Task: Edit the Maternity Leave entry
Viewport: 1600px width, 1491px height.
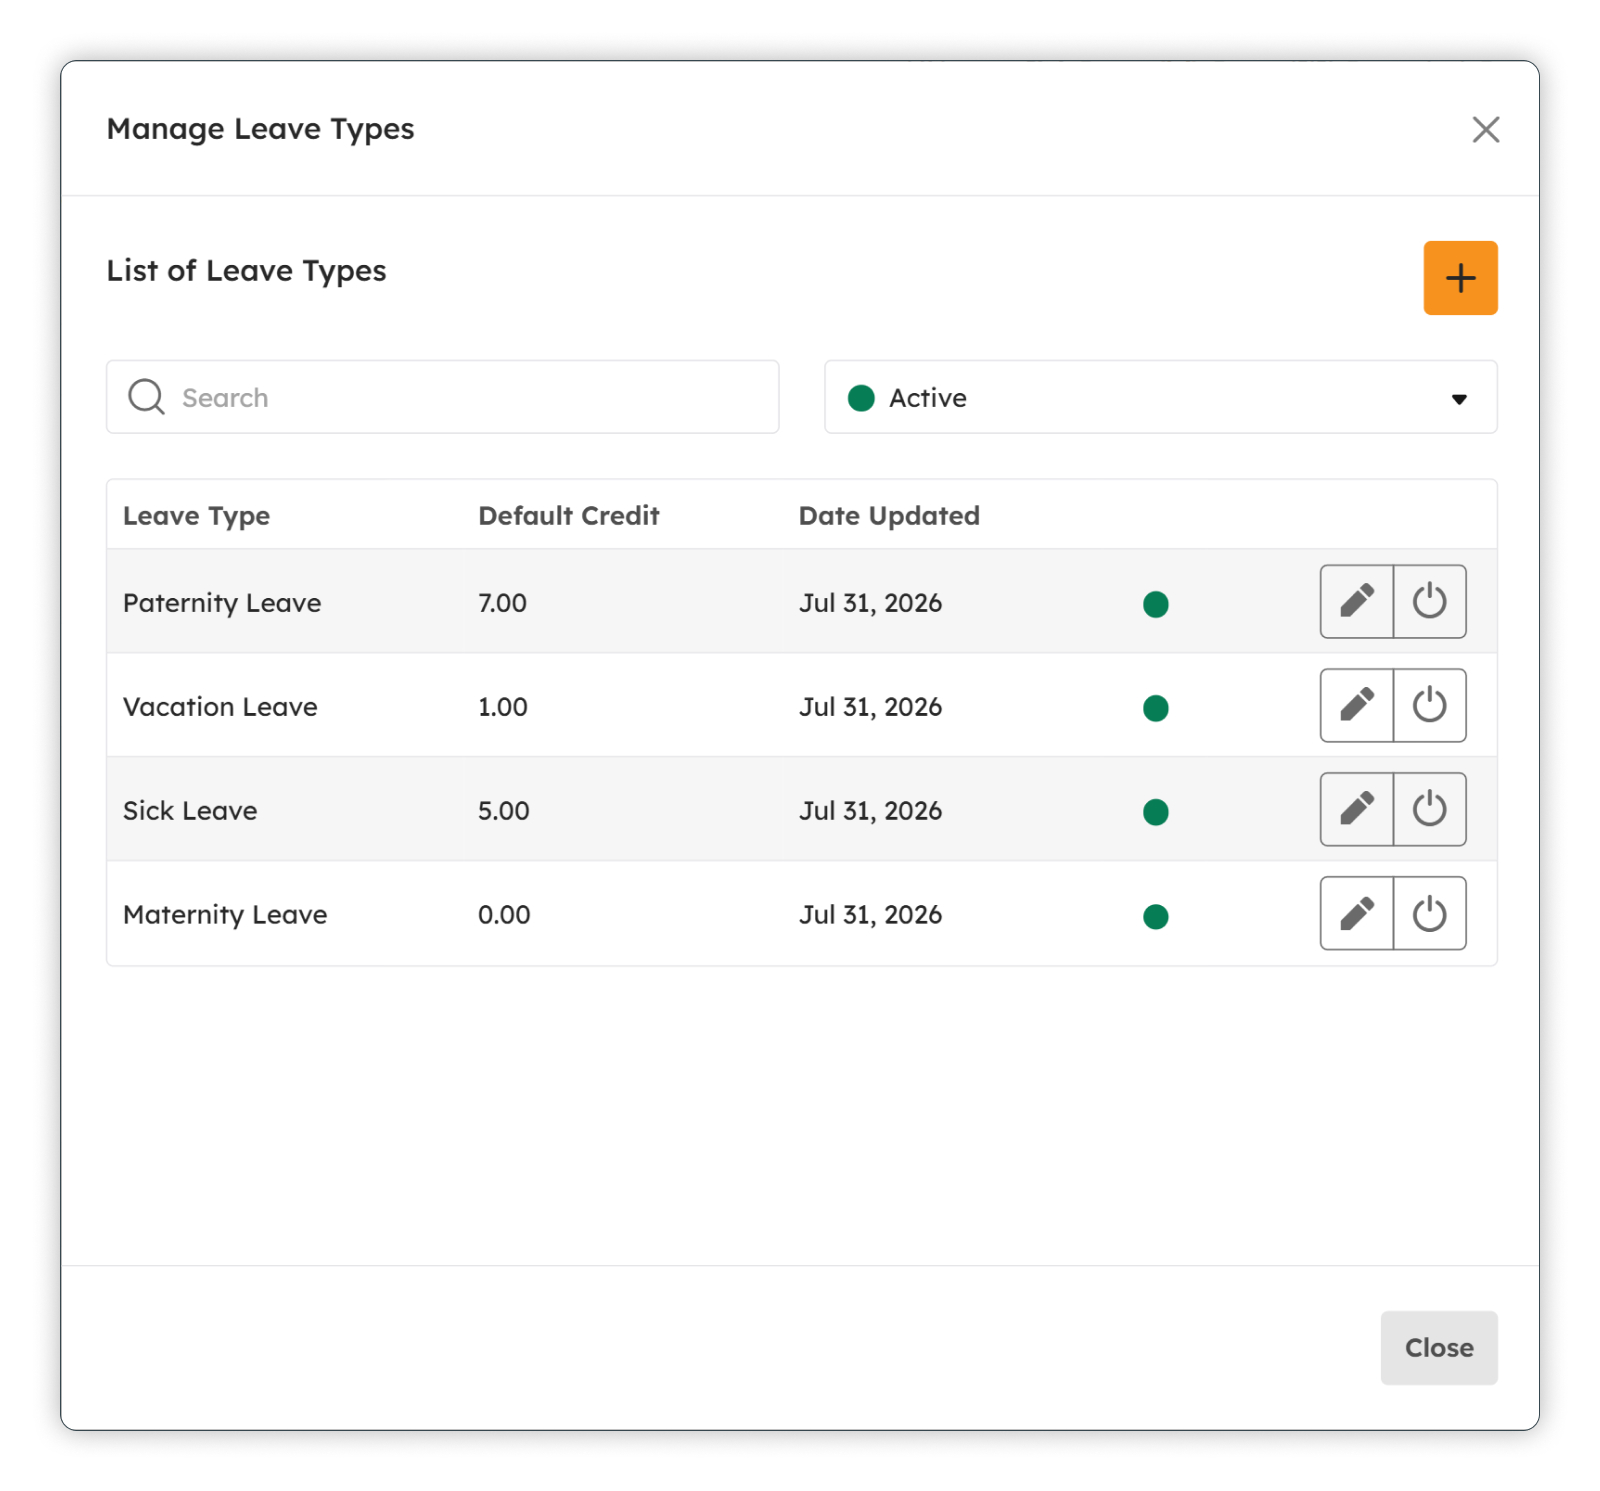Action: 1356,913
